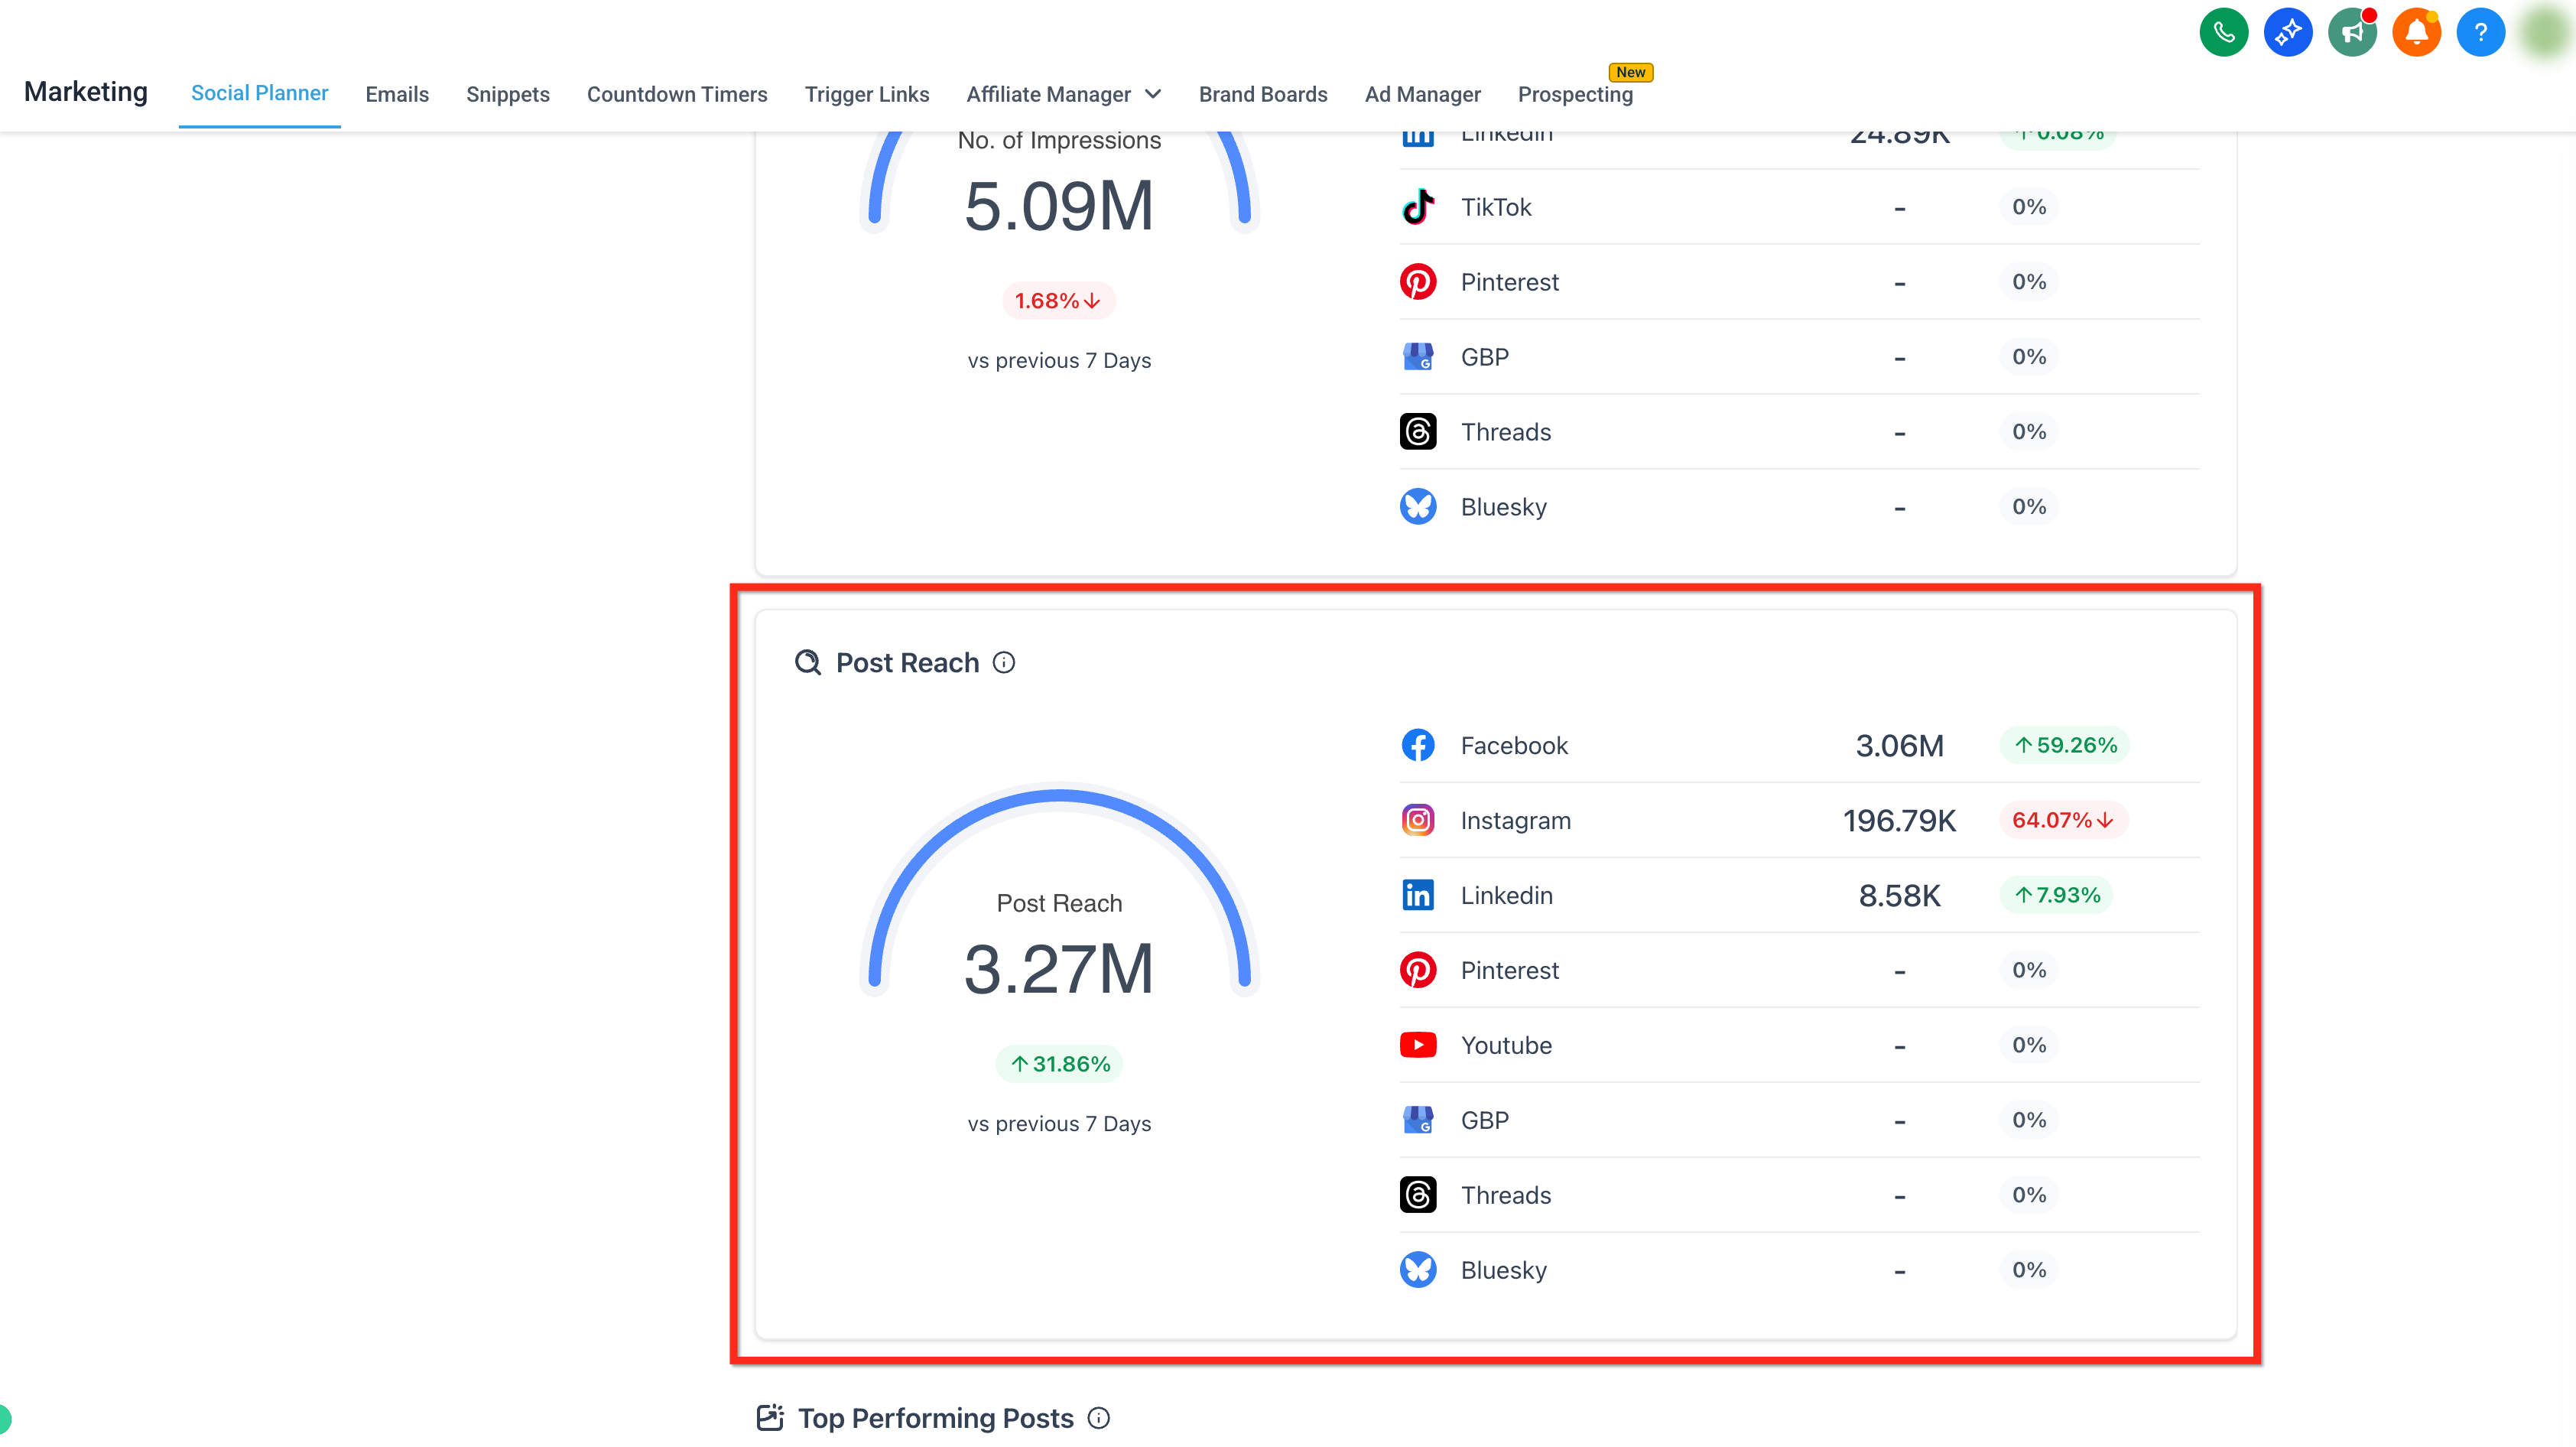The width and height of the screenshot is (2576, 1447).
Task: Click the Instagram icon in Post Reach
Action: (x=1417, y=820)
